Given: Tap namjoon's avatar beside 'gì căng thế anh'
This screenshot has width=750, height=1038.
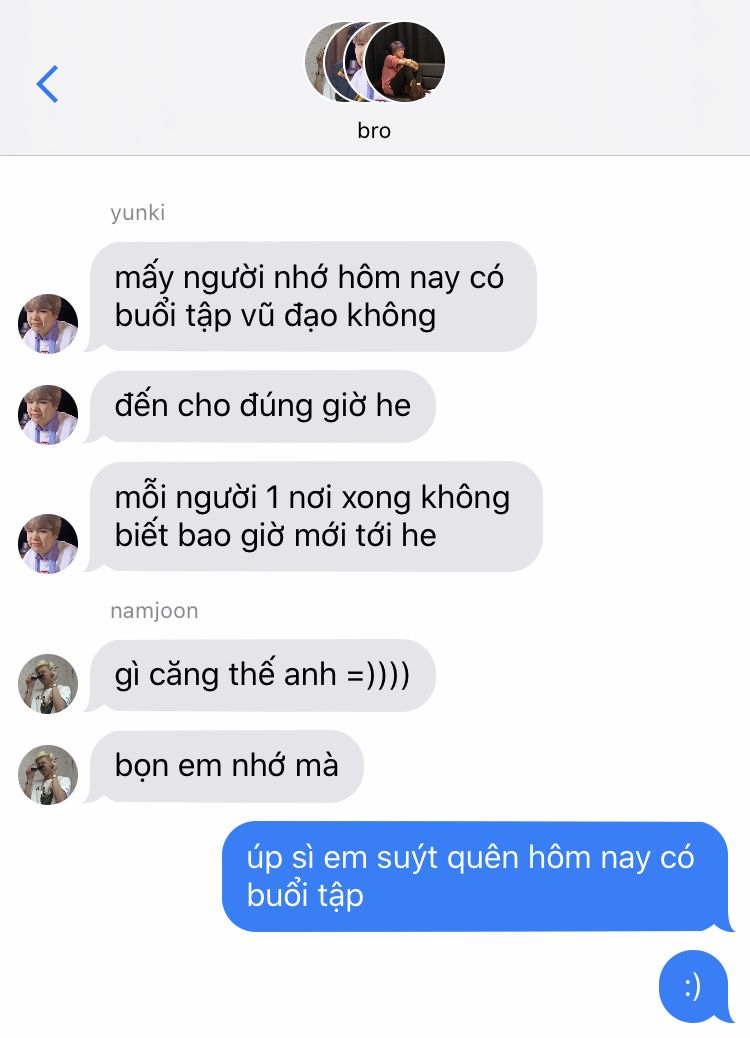Looking at the screenshot, I should (x=48, y=684).
